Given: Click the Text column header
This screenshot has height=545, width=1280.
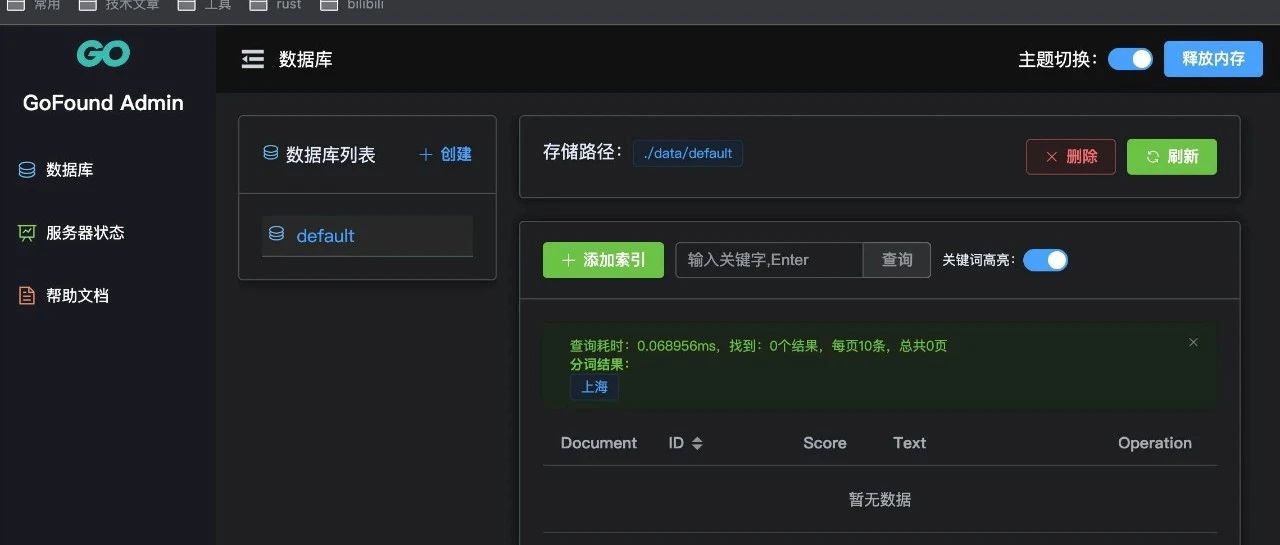Looking at the screenshot, I should coord(910,443).
